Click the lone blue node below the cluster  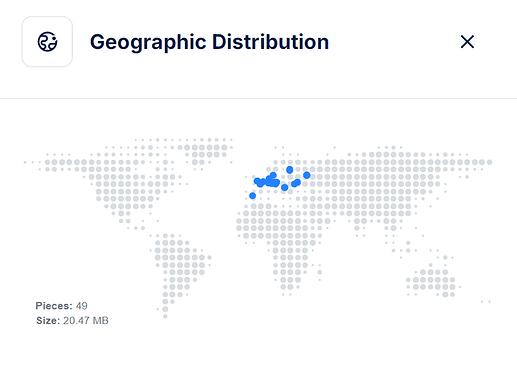(284, 188)
